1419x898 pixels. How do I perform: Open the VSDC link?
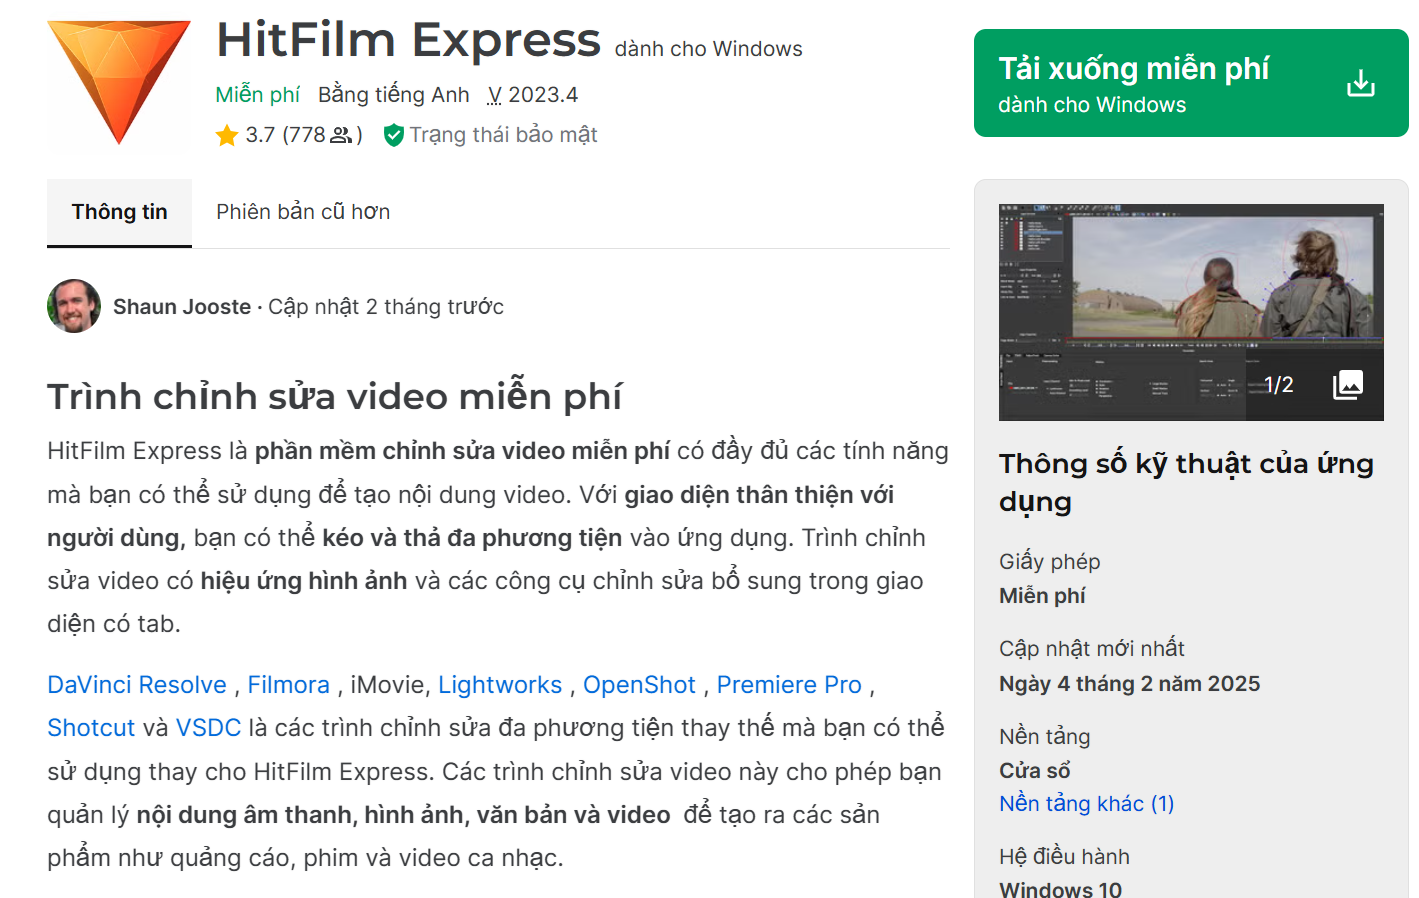208,728
